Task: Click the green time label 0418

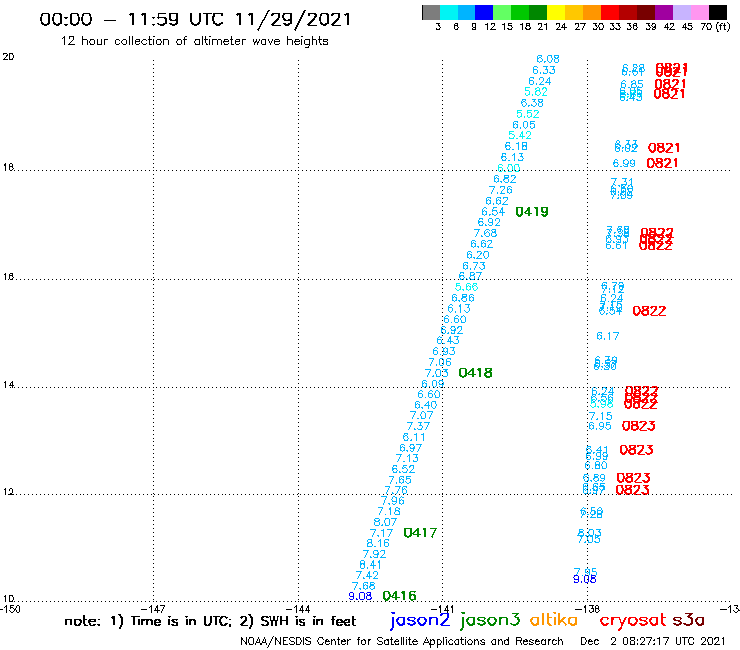Action: click(475, 373)
